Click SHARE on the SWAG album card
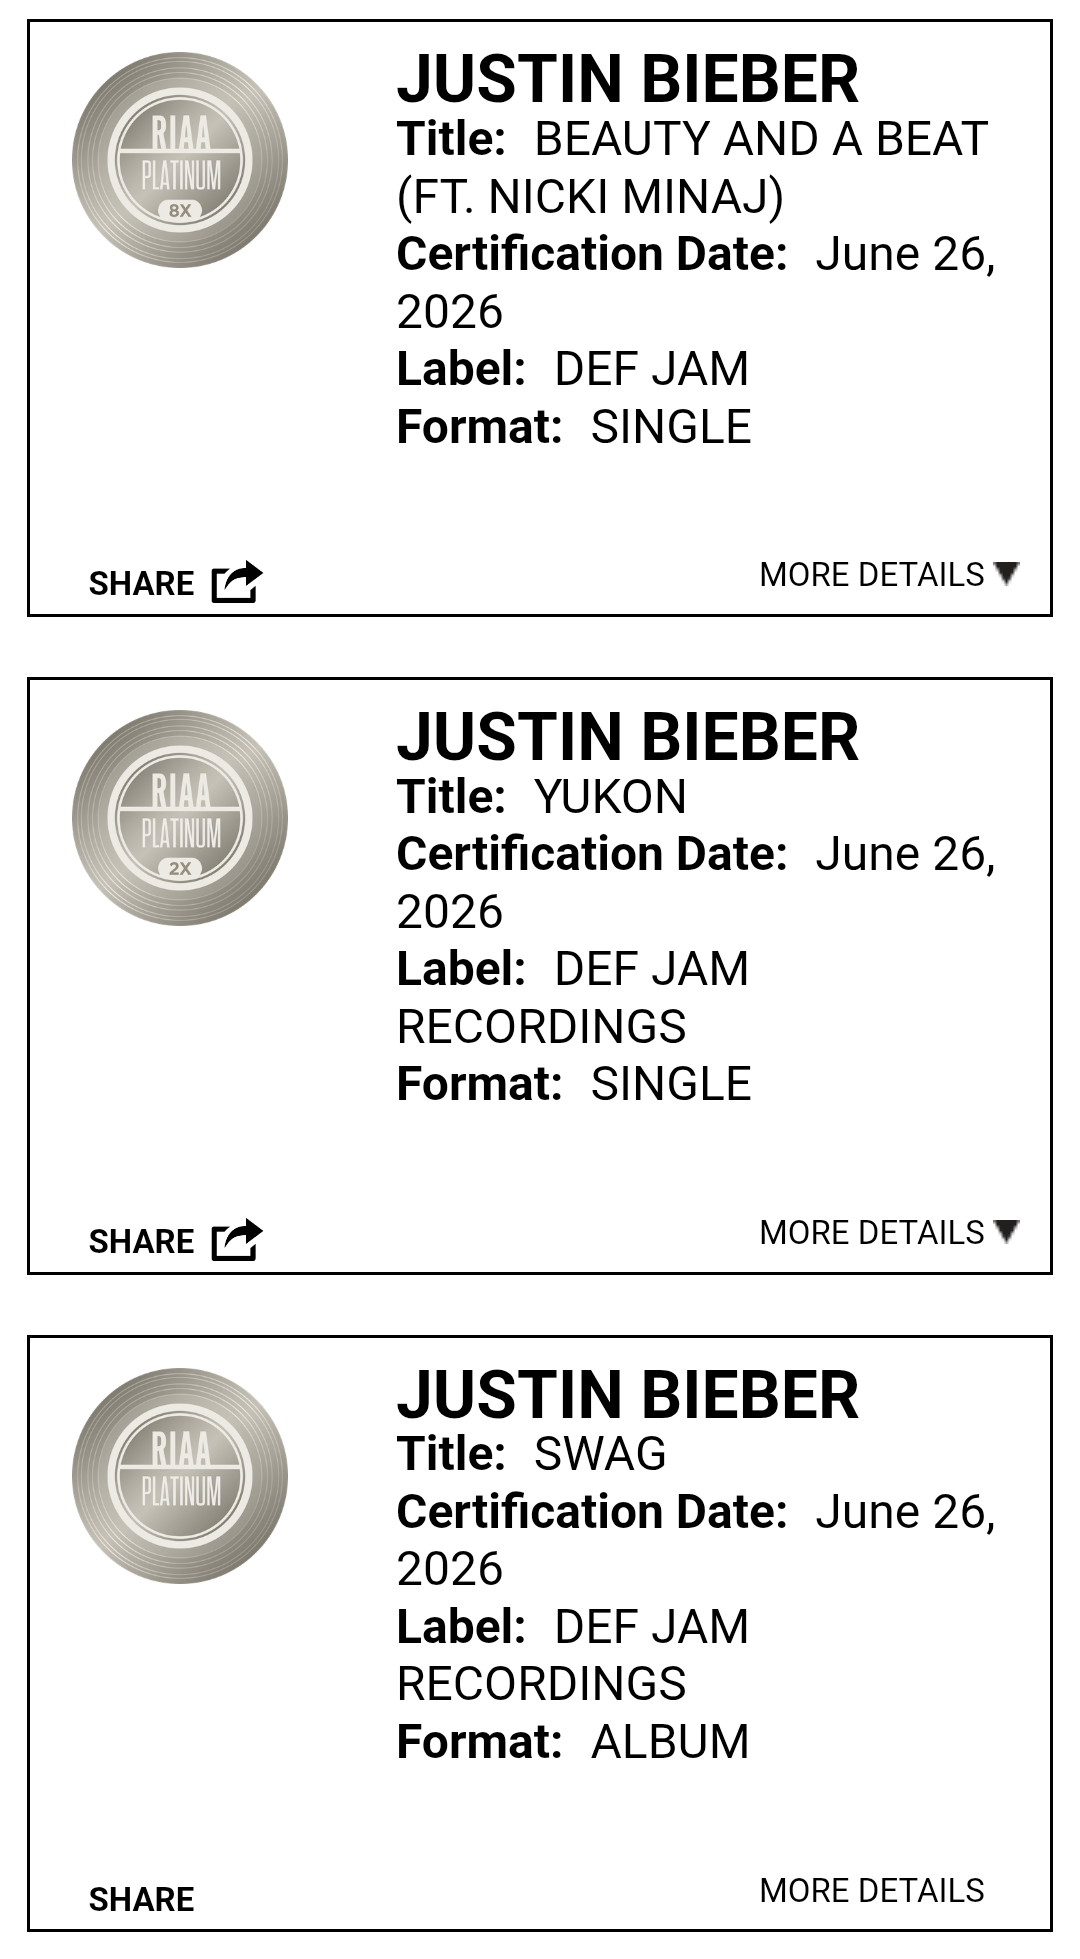The height and width of the screenshot is (1959, 1080). 141,1899
